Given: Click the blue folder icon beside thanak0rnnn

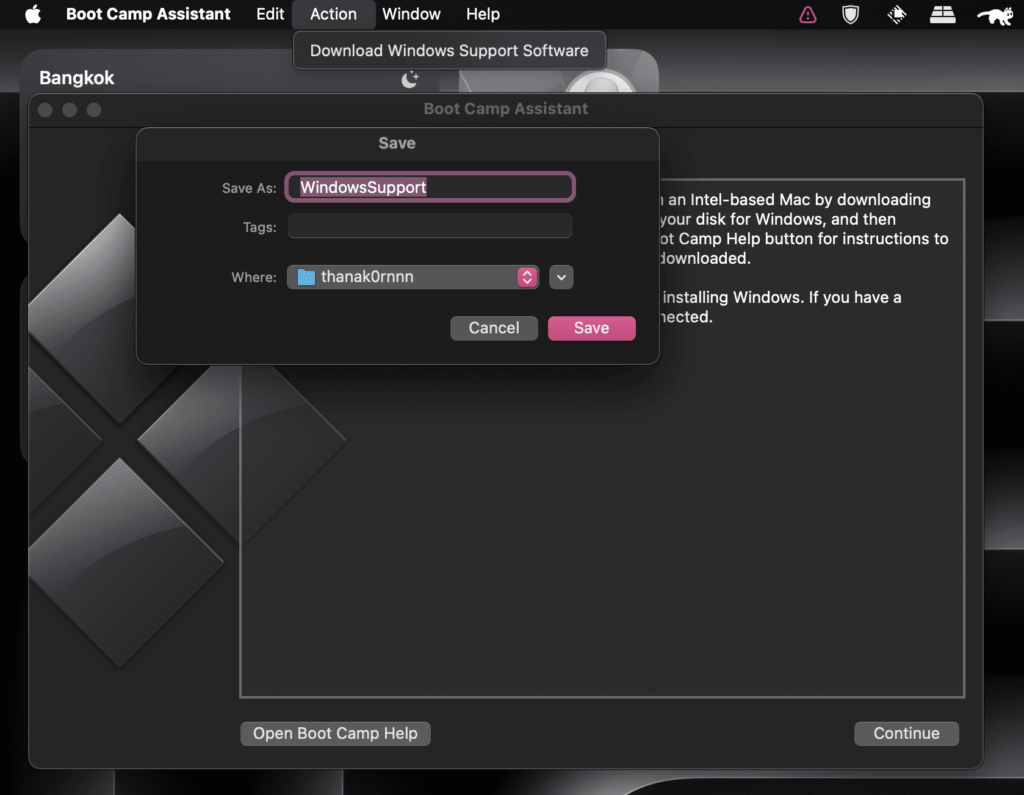Looking at the screenshot, I should coord(306,277).
